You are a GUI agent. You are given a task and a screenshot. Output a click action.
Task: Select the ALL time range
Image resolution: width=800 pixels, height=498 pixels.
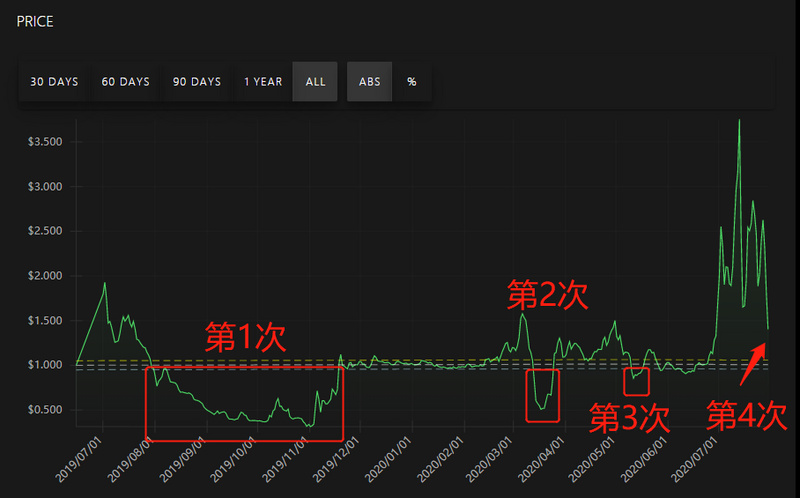315,82
